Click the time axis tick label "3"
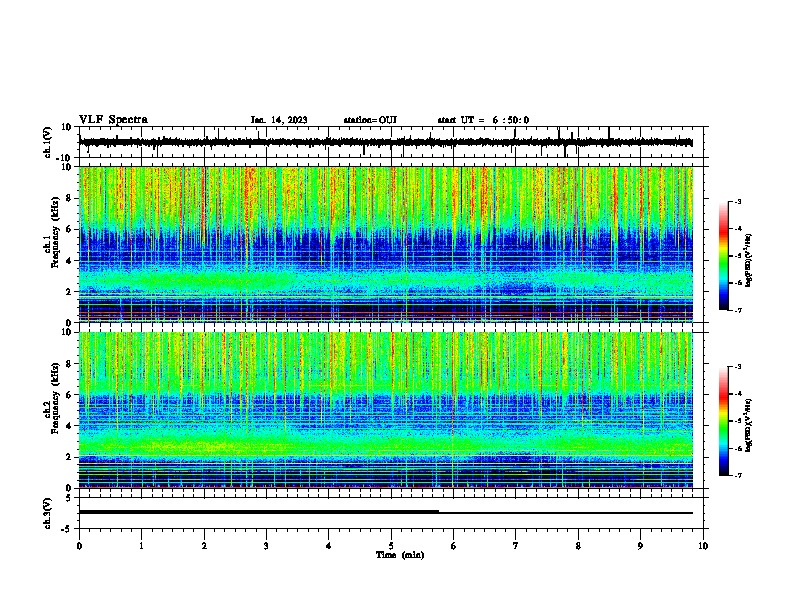This screenshot has width=792, height=612. point(266,546)
